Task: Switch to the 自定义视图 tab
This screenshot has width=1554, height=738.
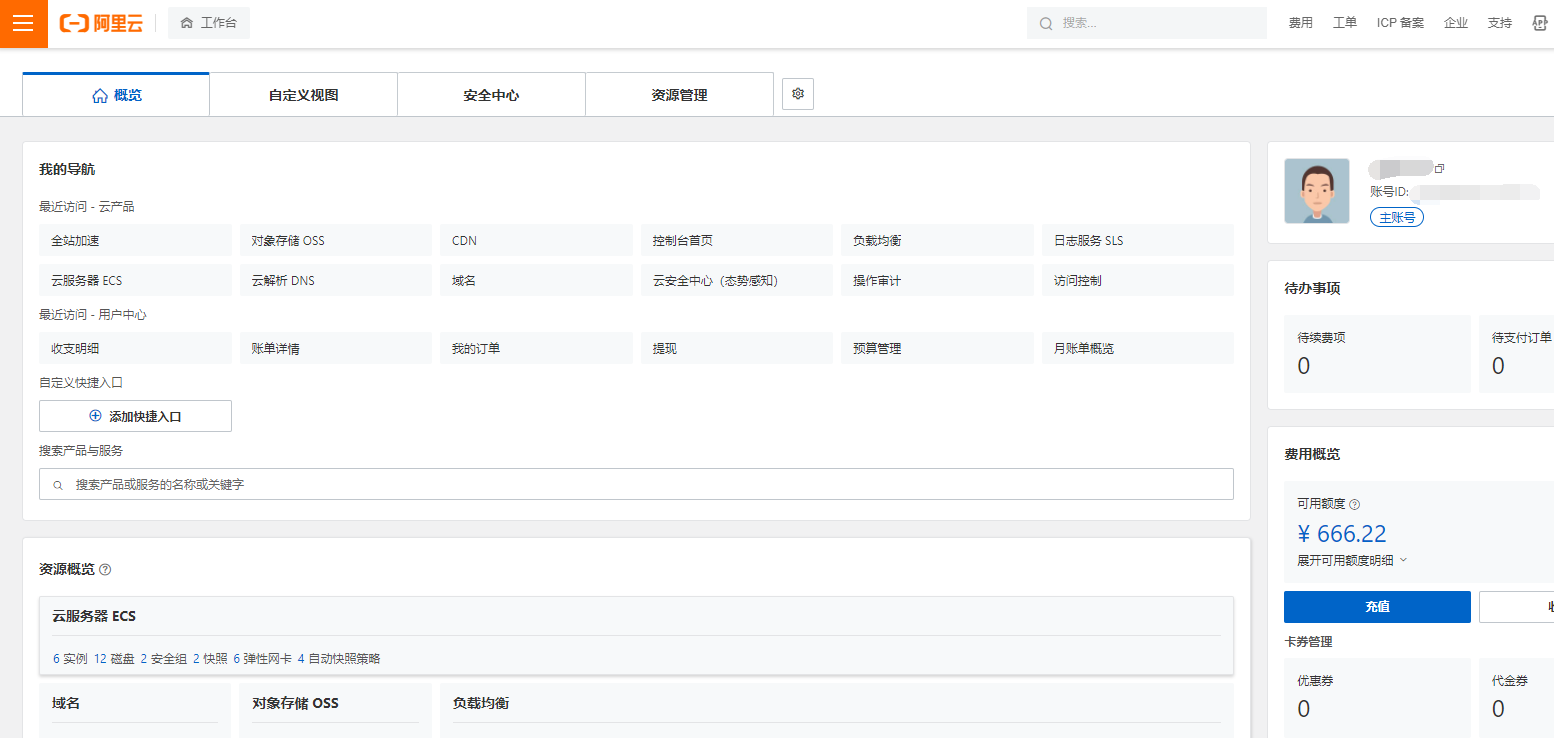Action: 303,95
